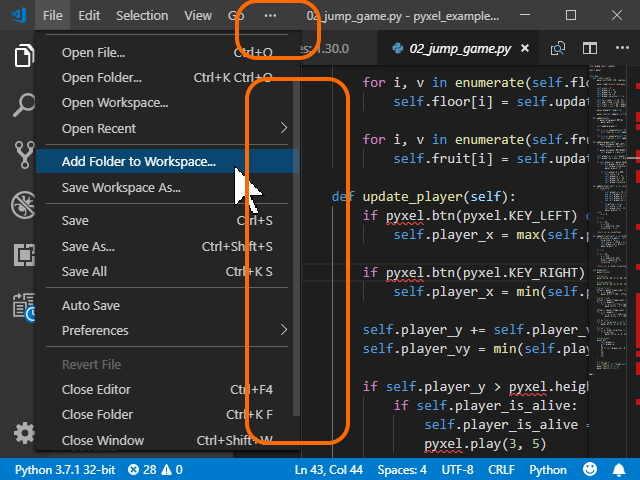Open the Manage gear icon
The image size is (640, 480).
[x=24, y=433]
